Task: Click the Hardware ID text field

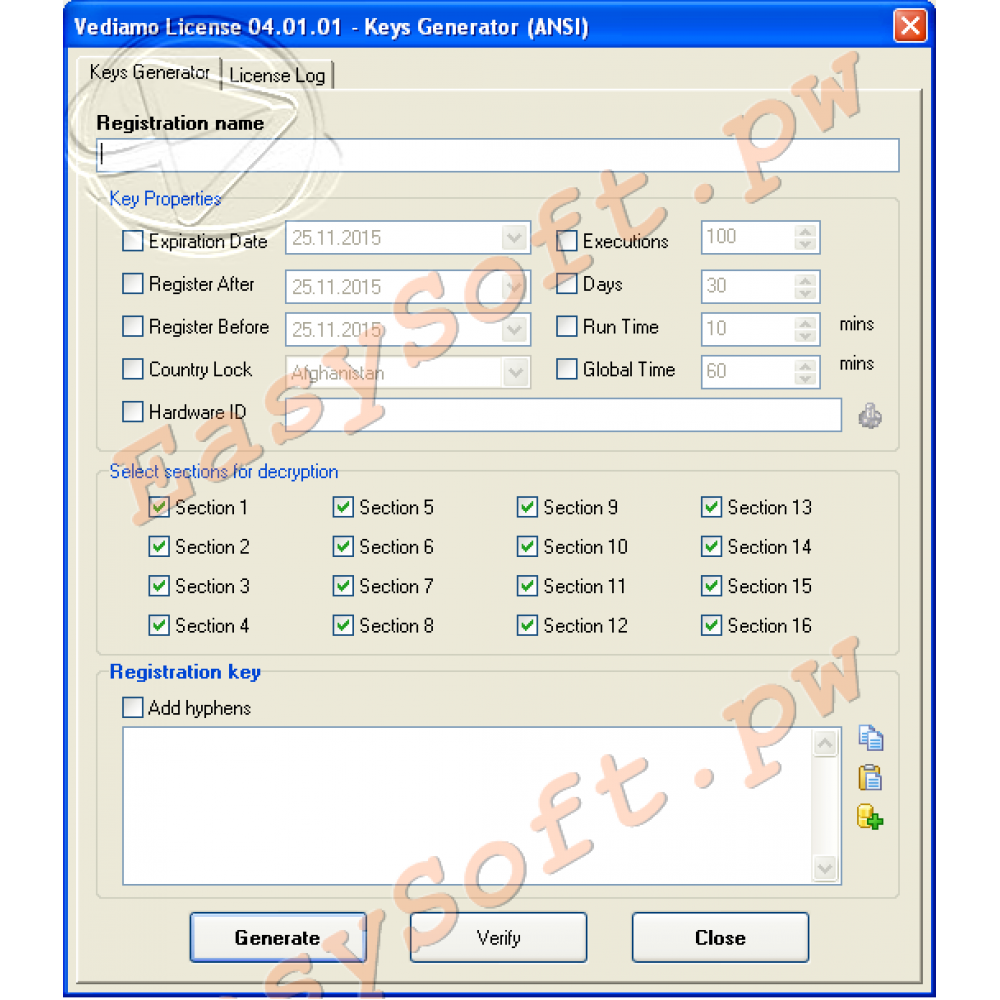Action: coord(563,415)
